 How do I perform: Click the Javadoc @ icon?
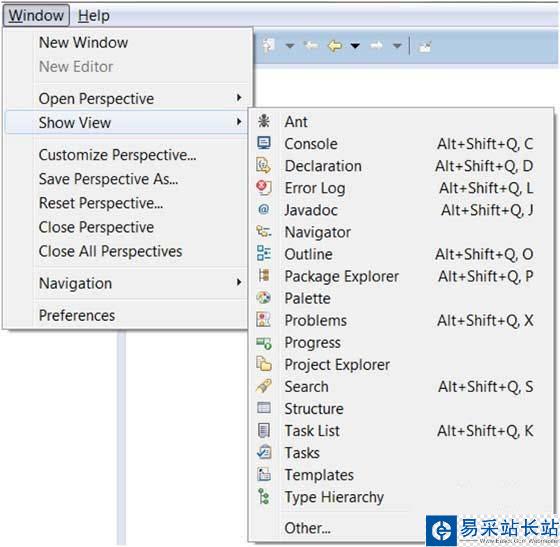(264, 209)
